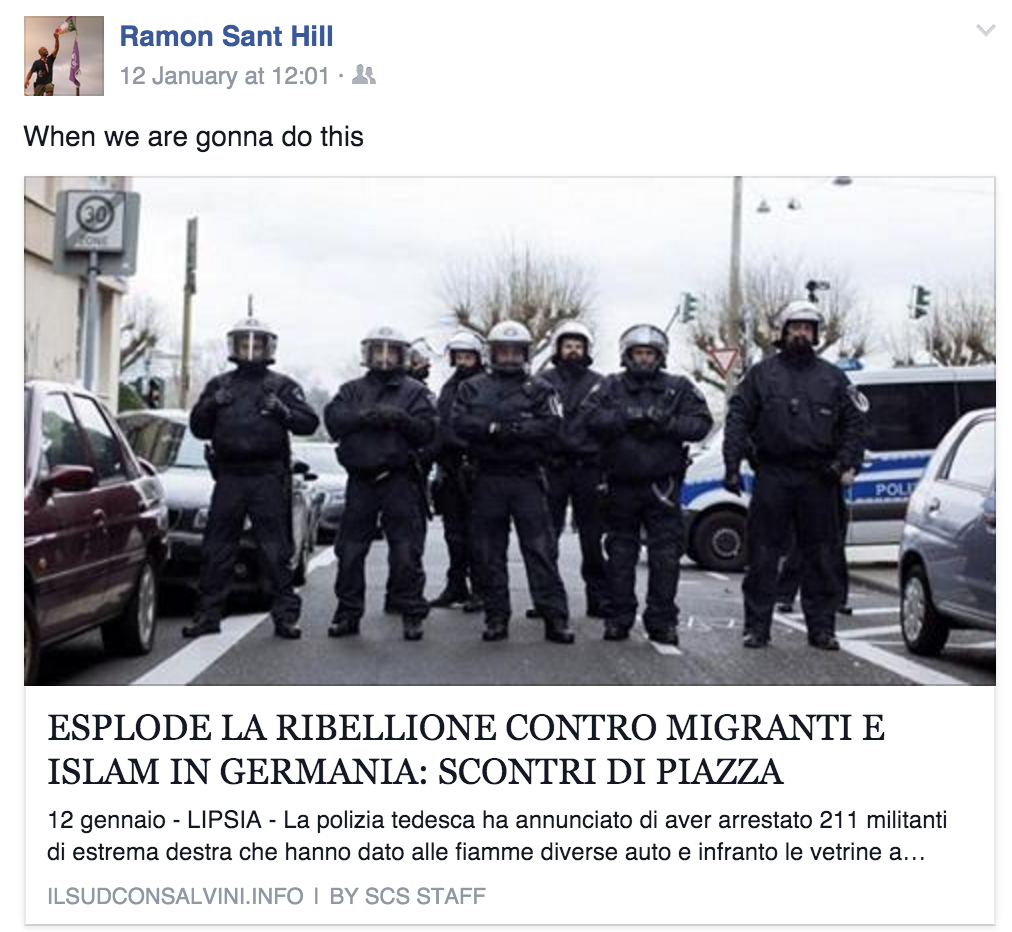The height and width of the screenshot is (932, 1012).
Task: Open Ramon Sant Hill's profile picture
Action: [x=64, y=56]
